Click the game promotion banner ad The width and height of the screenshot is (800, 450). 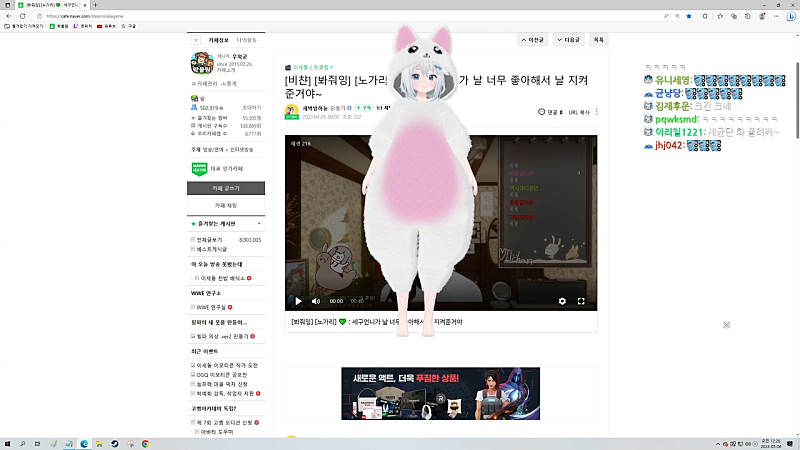[x=440, y=393]
